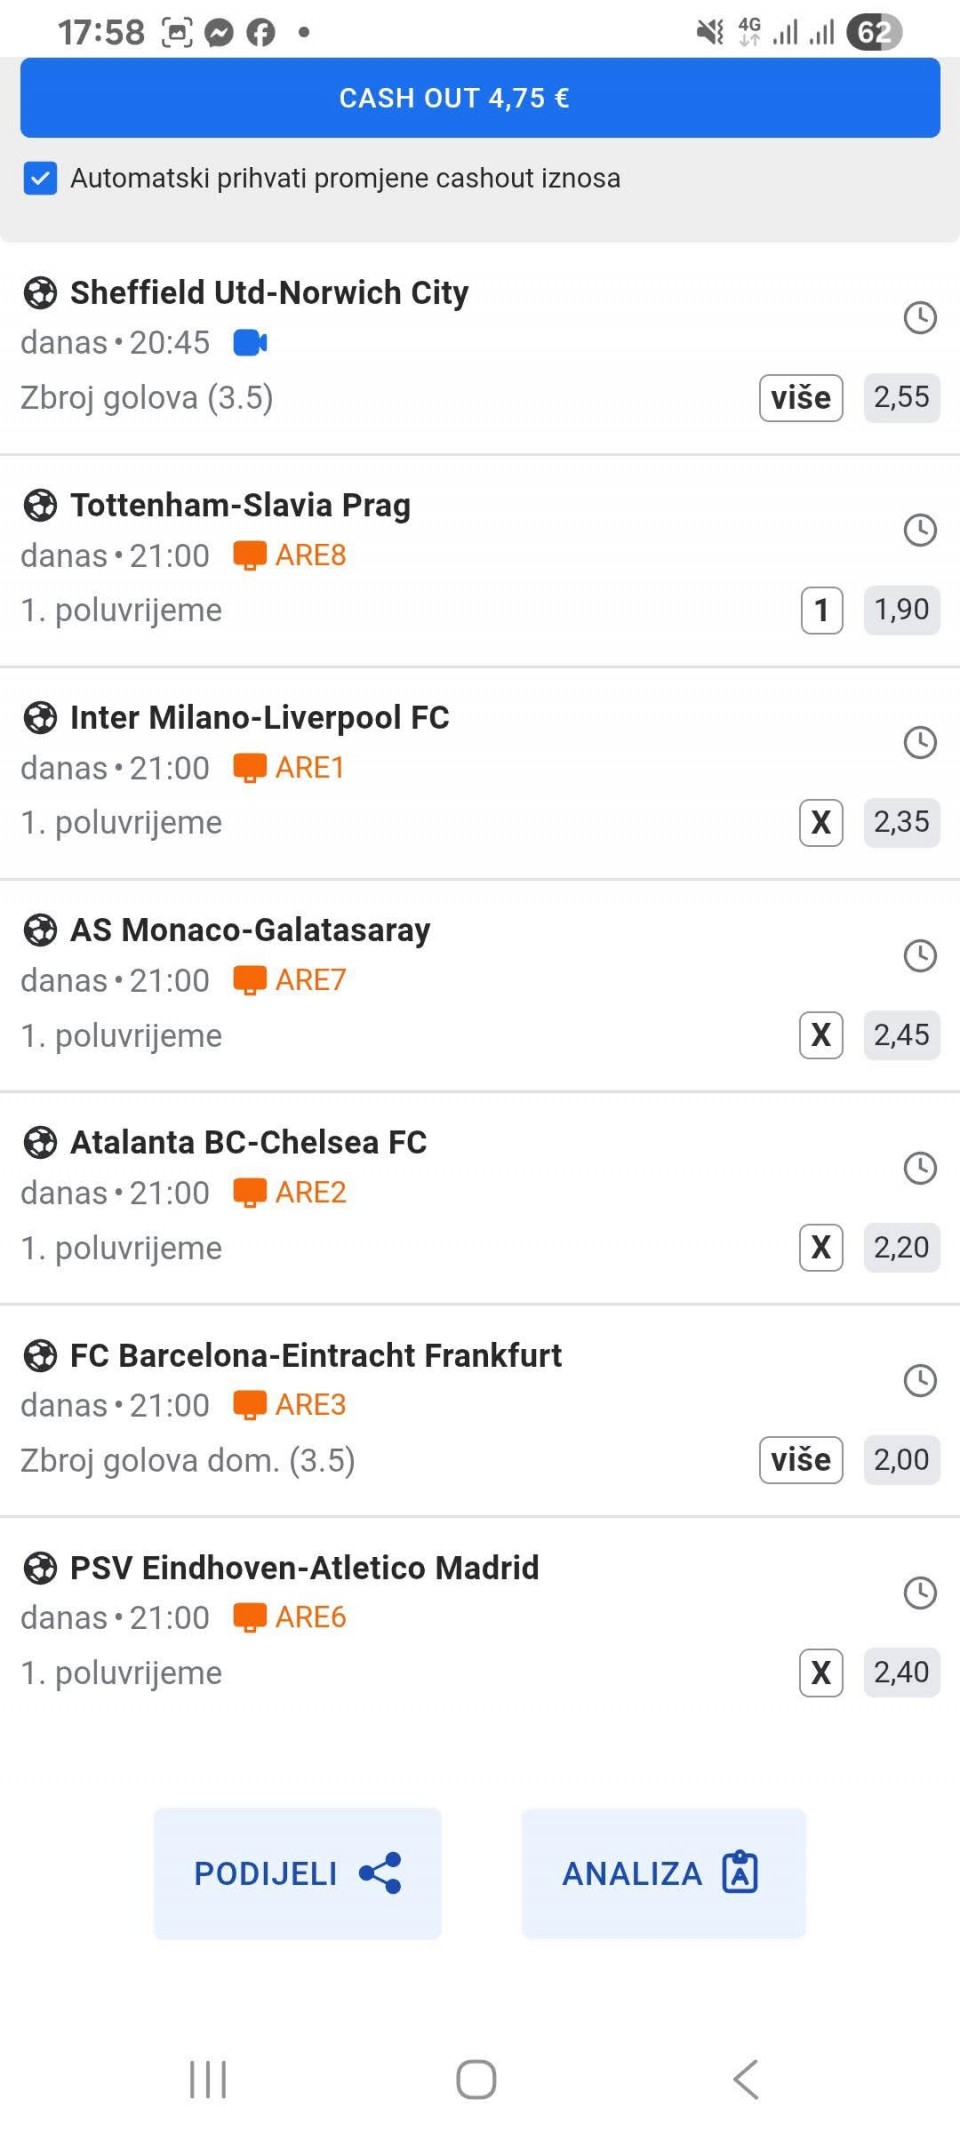This screenshot has height=2140, width=960.
Task: Tap the X pick for Inter Milano-Liverpool
Action: [x=821, y=823]
